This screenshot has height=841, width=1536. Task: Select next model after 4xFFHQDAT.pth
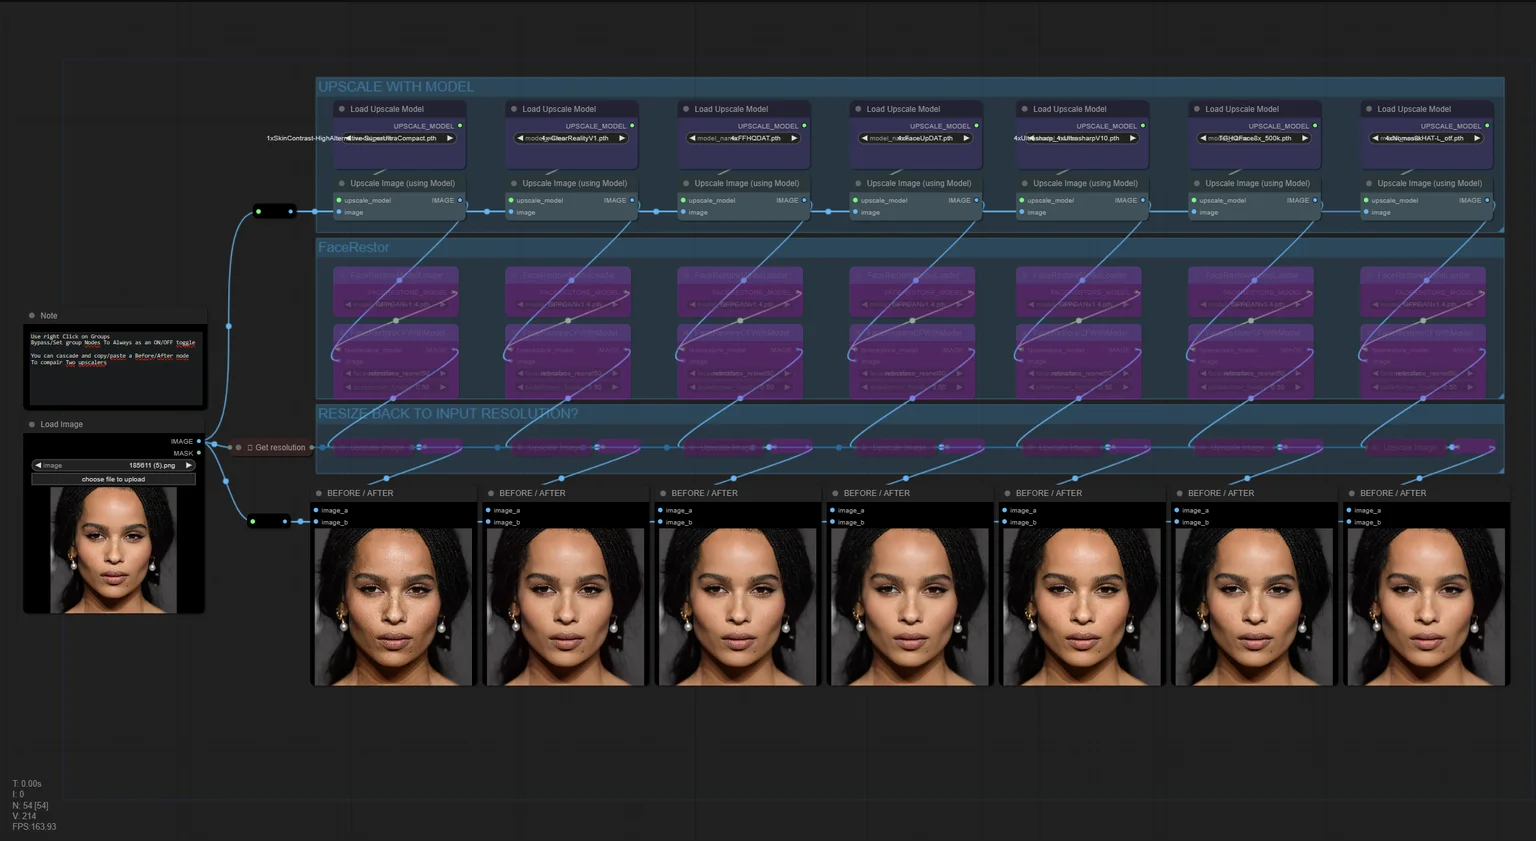click(794, 138)
